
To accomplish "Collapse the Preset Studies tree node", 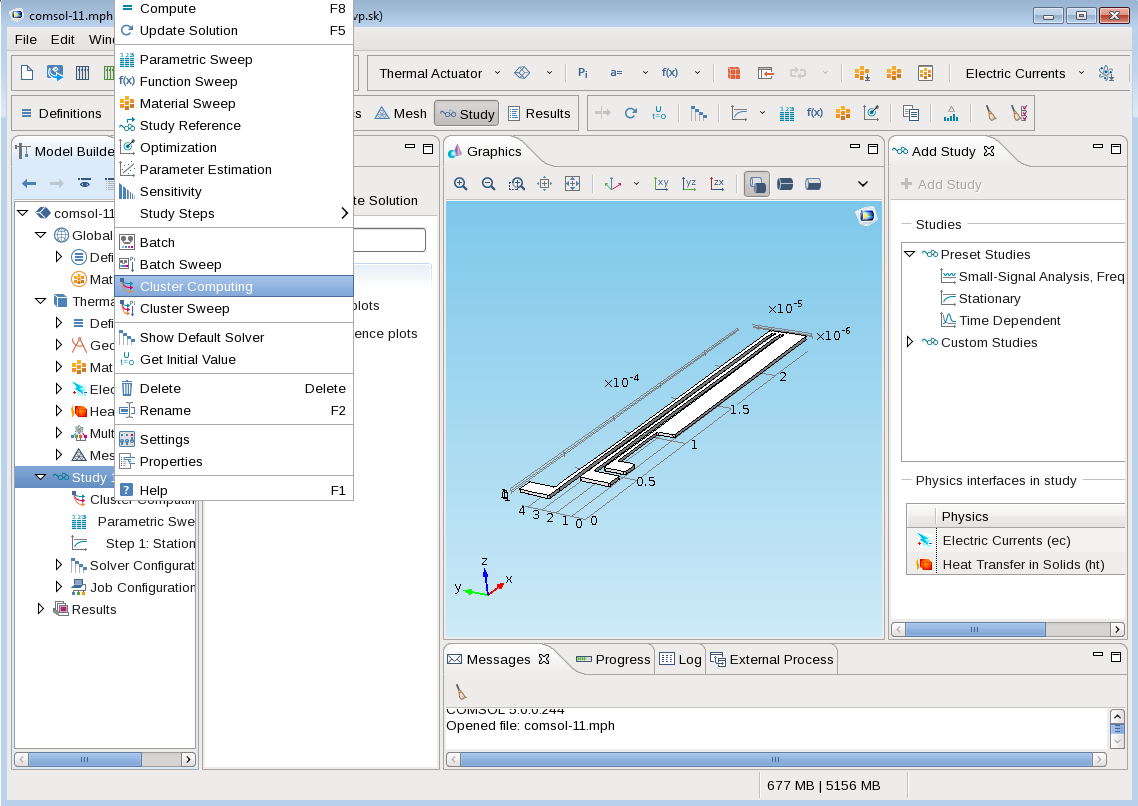I will (910, 255).
